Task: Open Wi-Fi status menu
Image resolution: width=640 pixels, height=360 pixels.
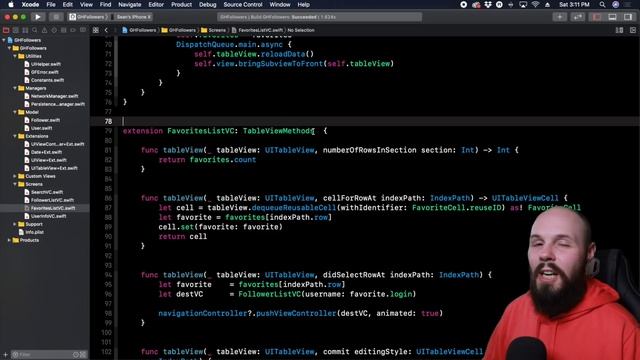Action: click(x=536, y=4)
